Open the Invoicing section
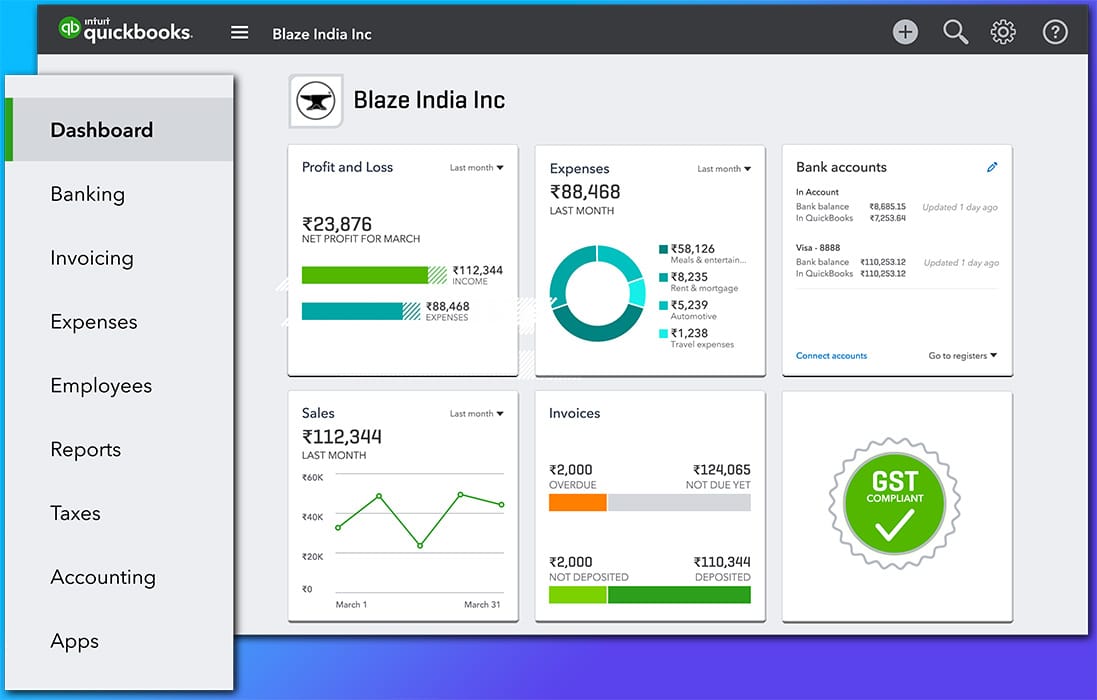Screen dimensions: 1097x700 tap(91, 257)
